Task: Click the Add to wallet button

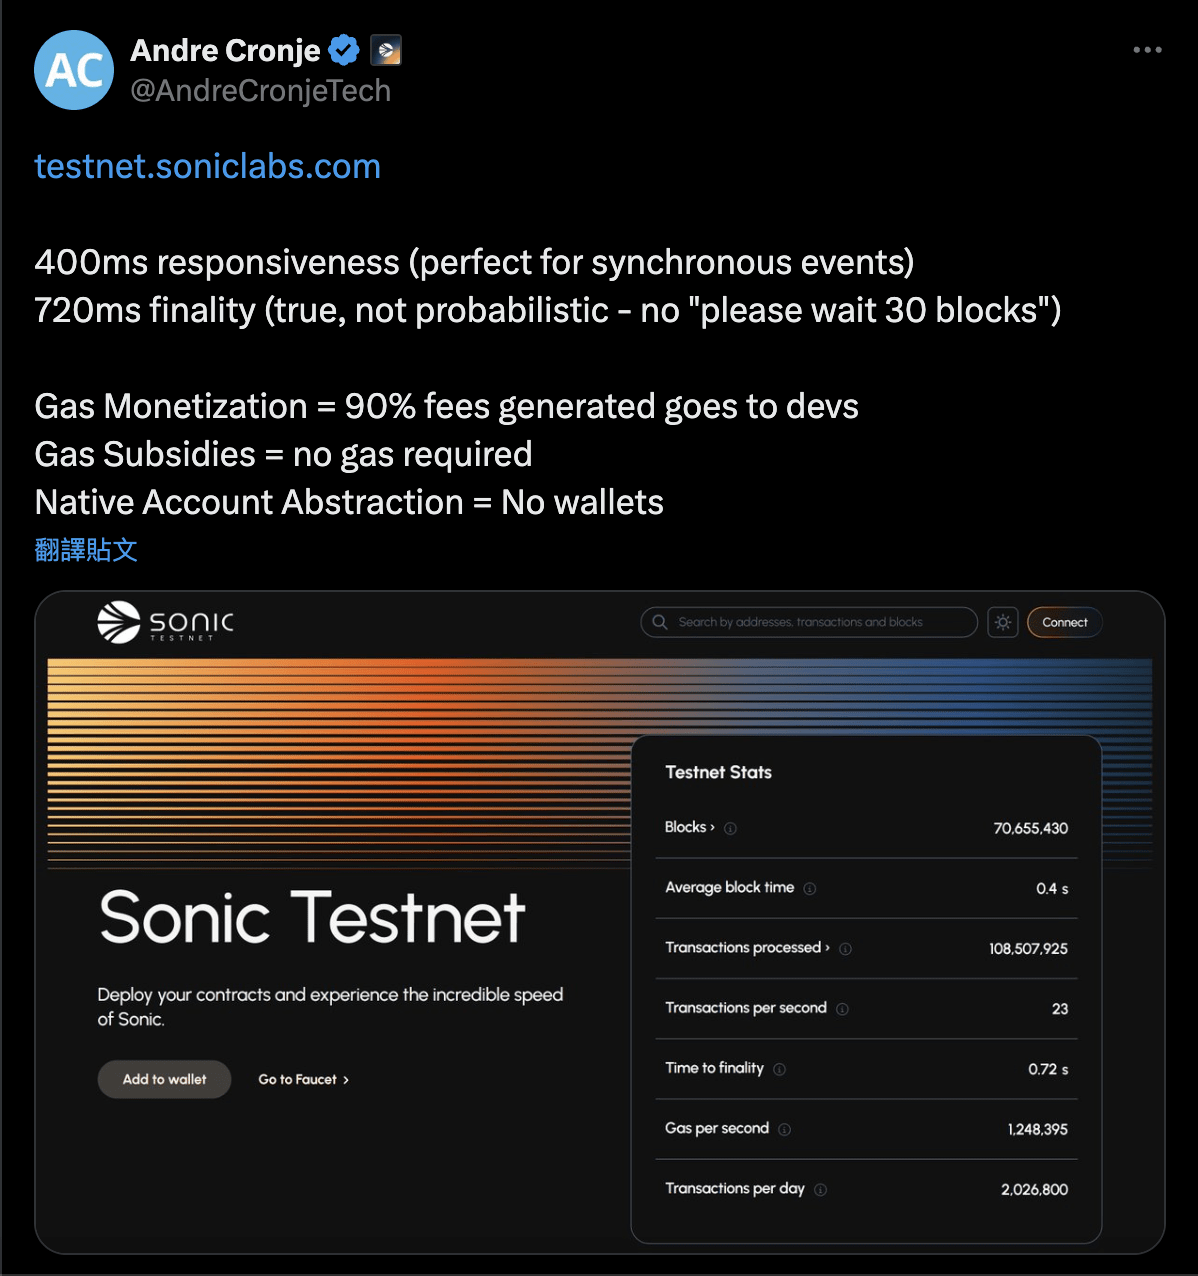Action: tap(164, 1079)
